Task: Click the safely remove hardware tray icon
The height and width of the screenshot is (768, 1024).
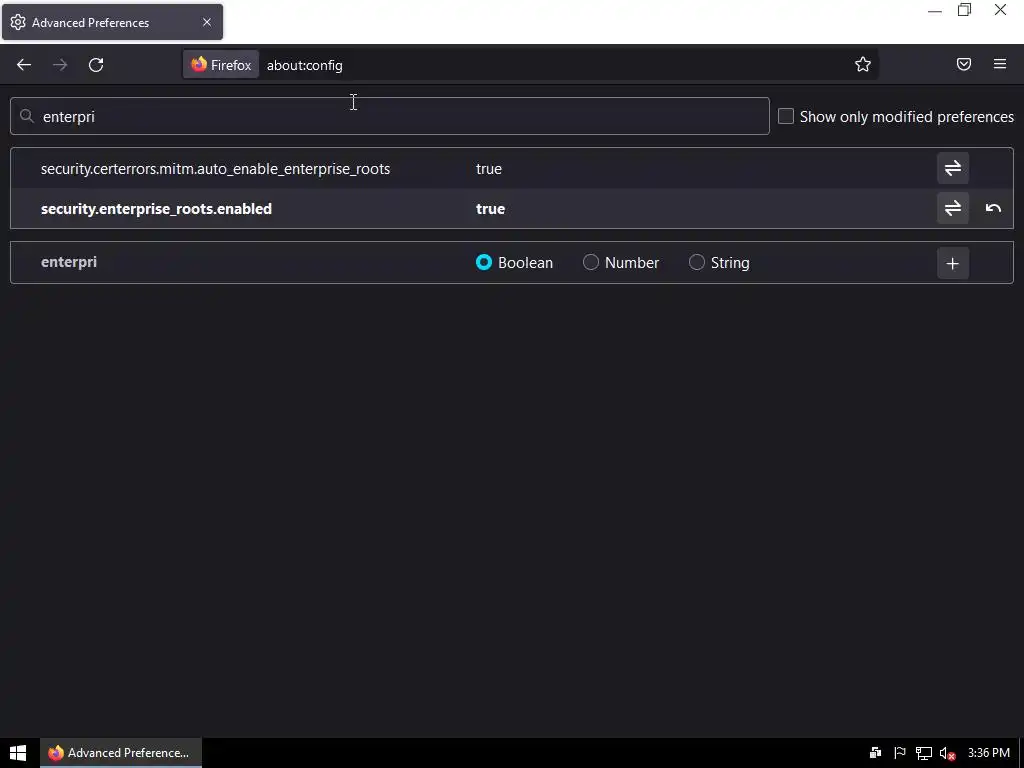Action: pyautogui.click(x=875, y=753)
